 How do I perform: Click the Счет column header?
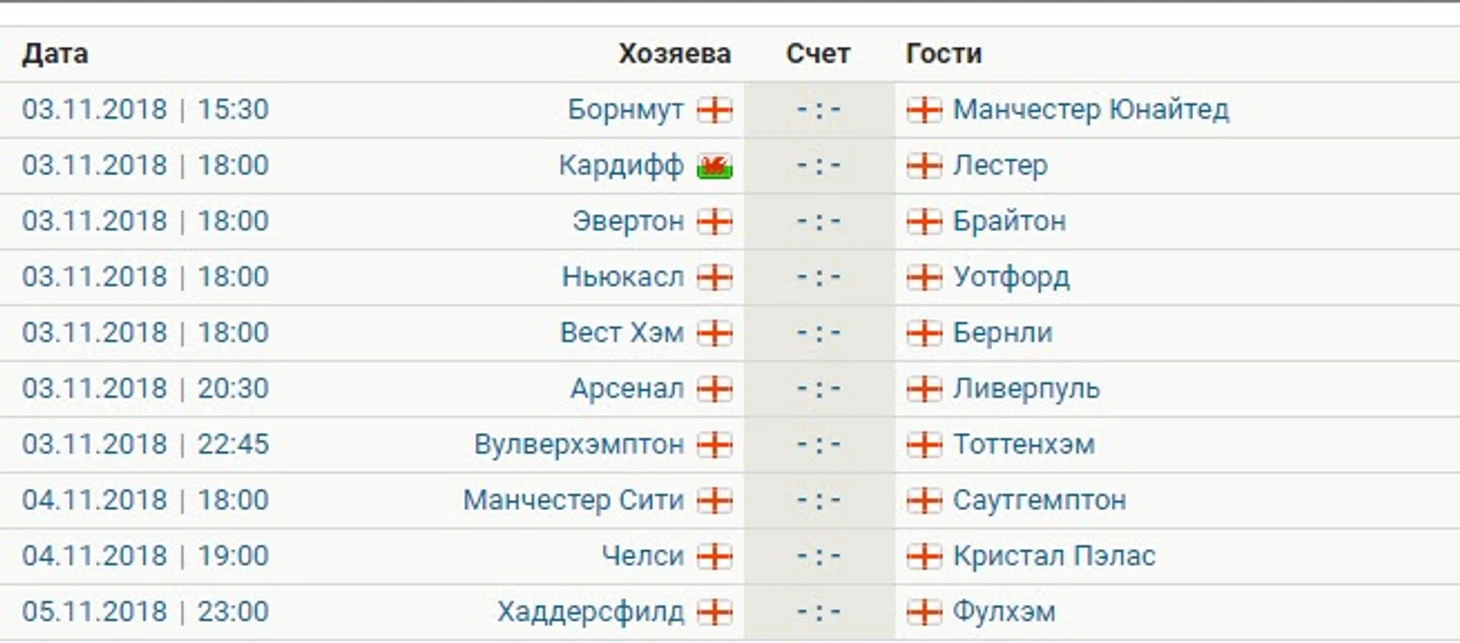[818, 54]
